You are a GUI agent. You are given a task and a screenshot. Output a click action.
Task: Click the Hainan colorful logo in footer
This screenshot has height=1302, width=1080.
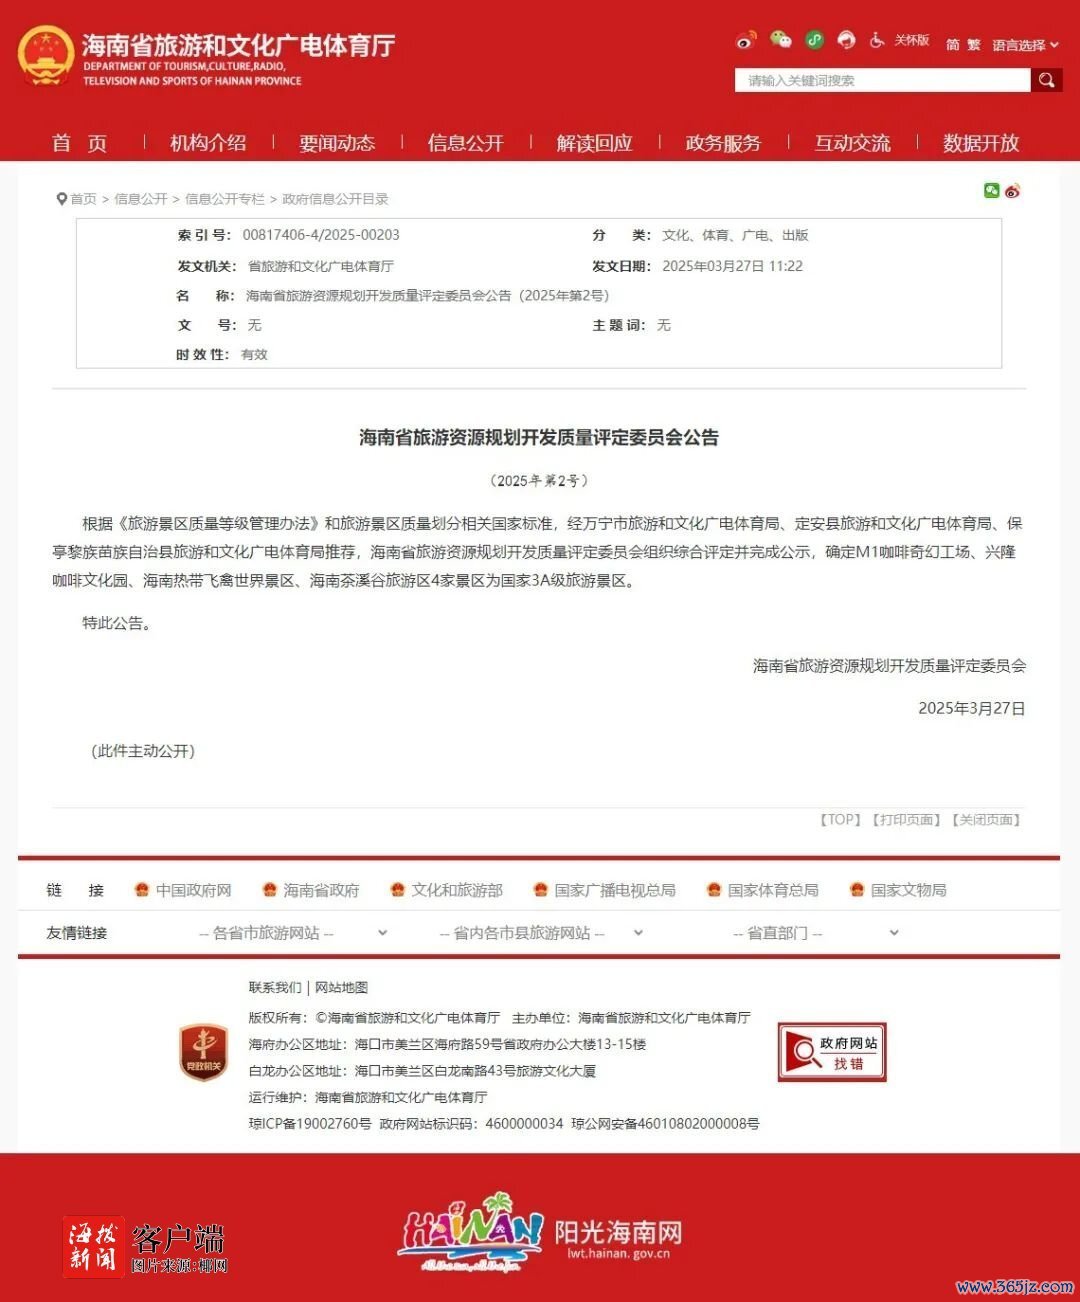[470, 1232]
